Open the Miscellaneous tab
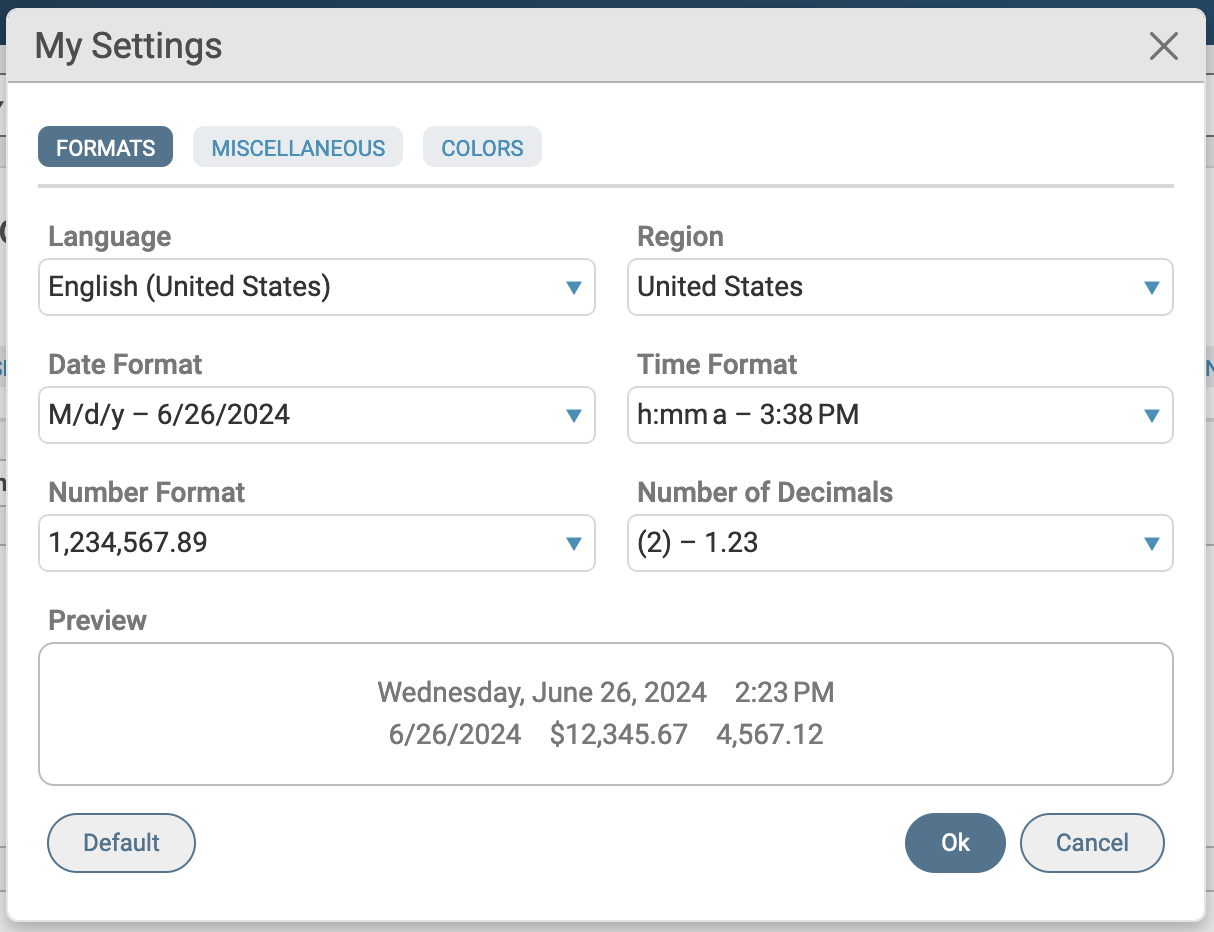Screen dimensions: 1214x932 click(298, 148)
